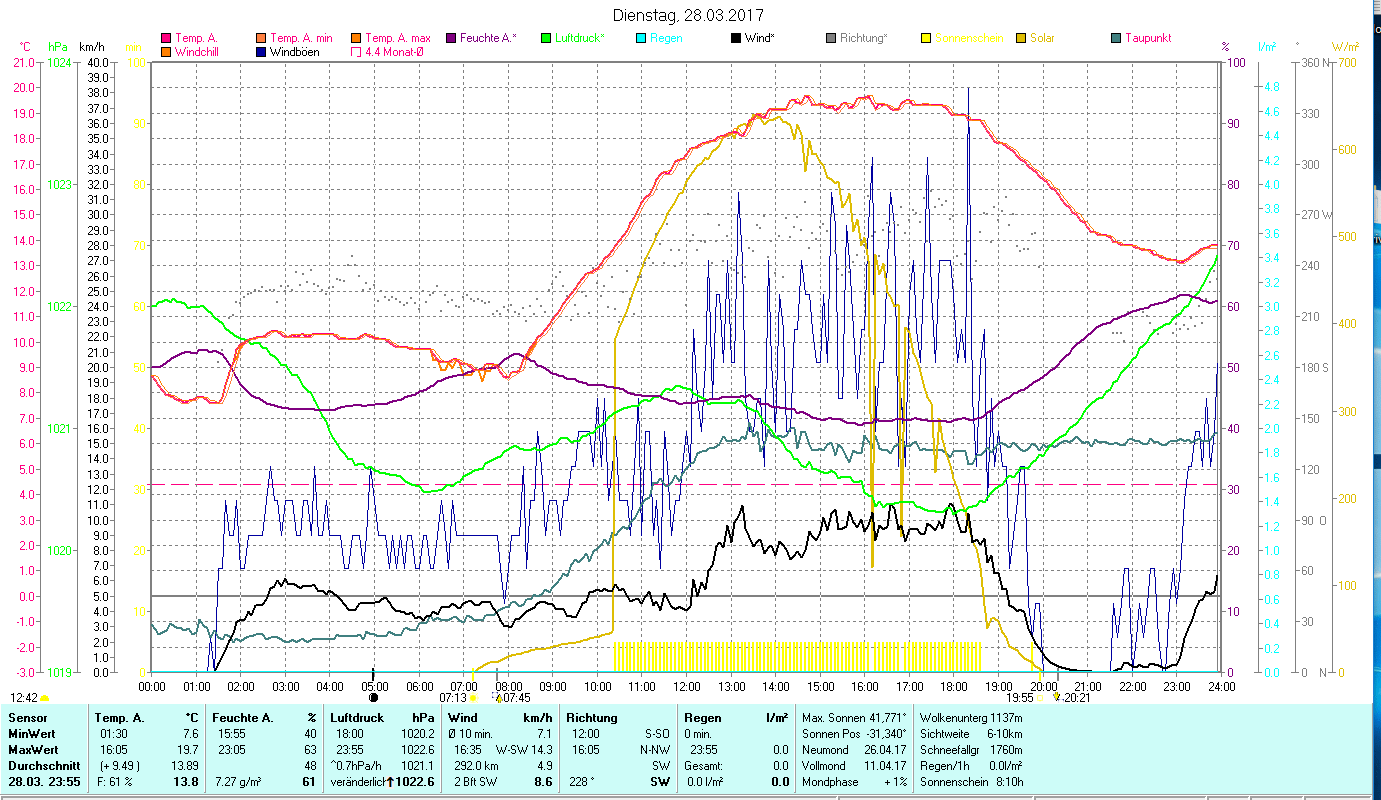This screenshot has height=800, width=1381.
Task: Click the moon marker below 05:00
Action: pos(374,697)
